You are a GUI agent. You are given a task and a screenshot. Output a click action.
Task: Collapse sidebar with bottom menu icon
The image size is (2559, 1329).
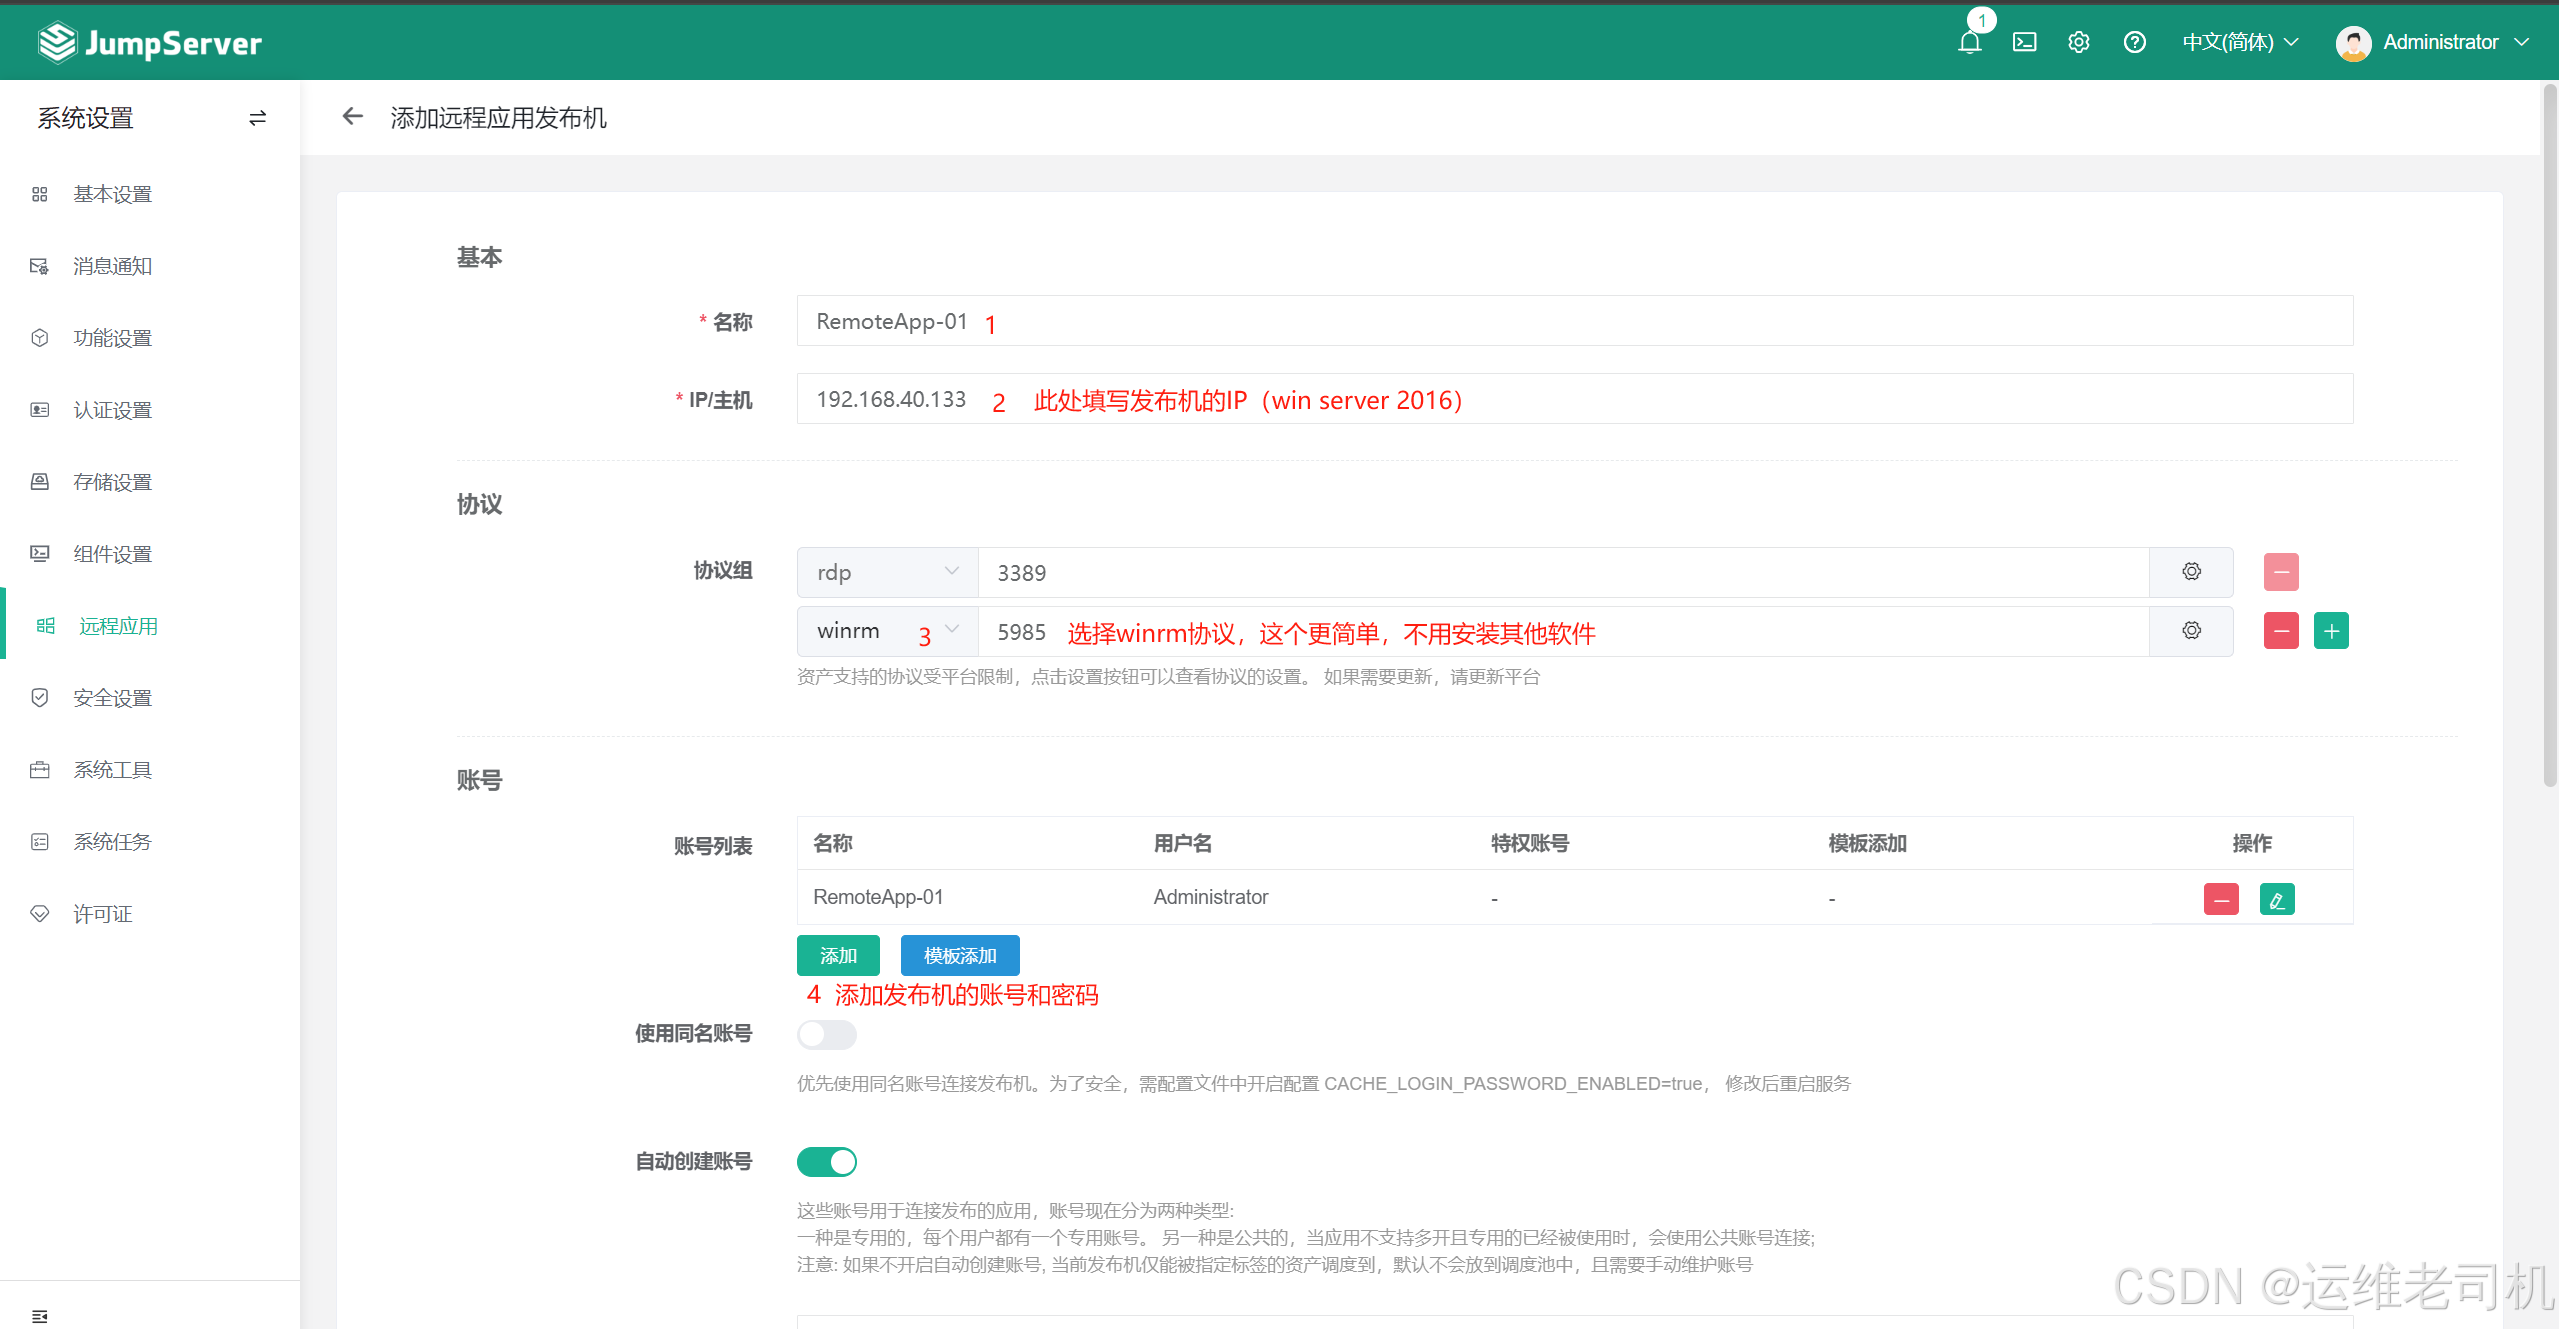[x=40, y=1316]
